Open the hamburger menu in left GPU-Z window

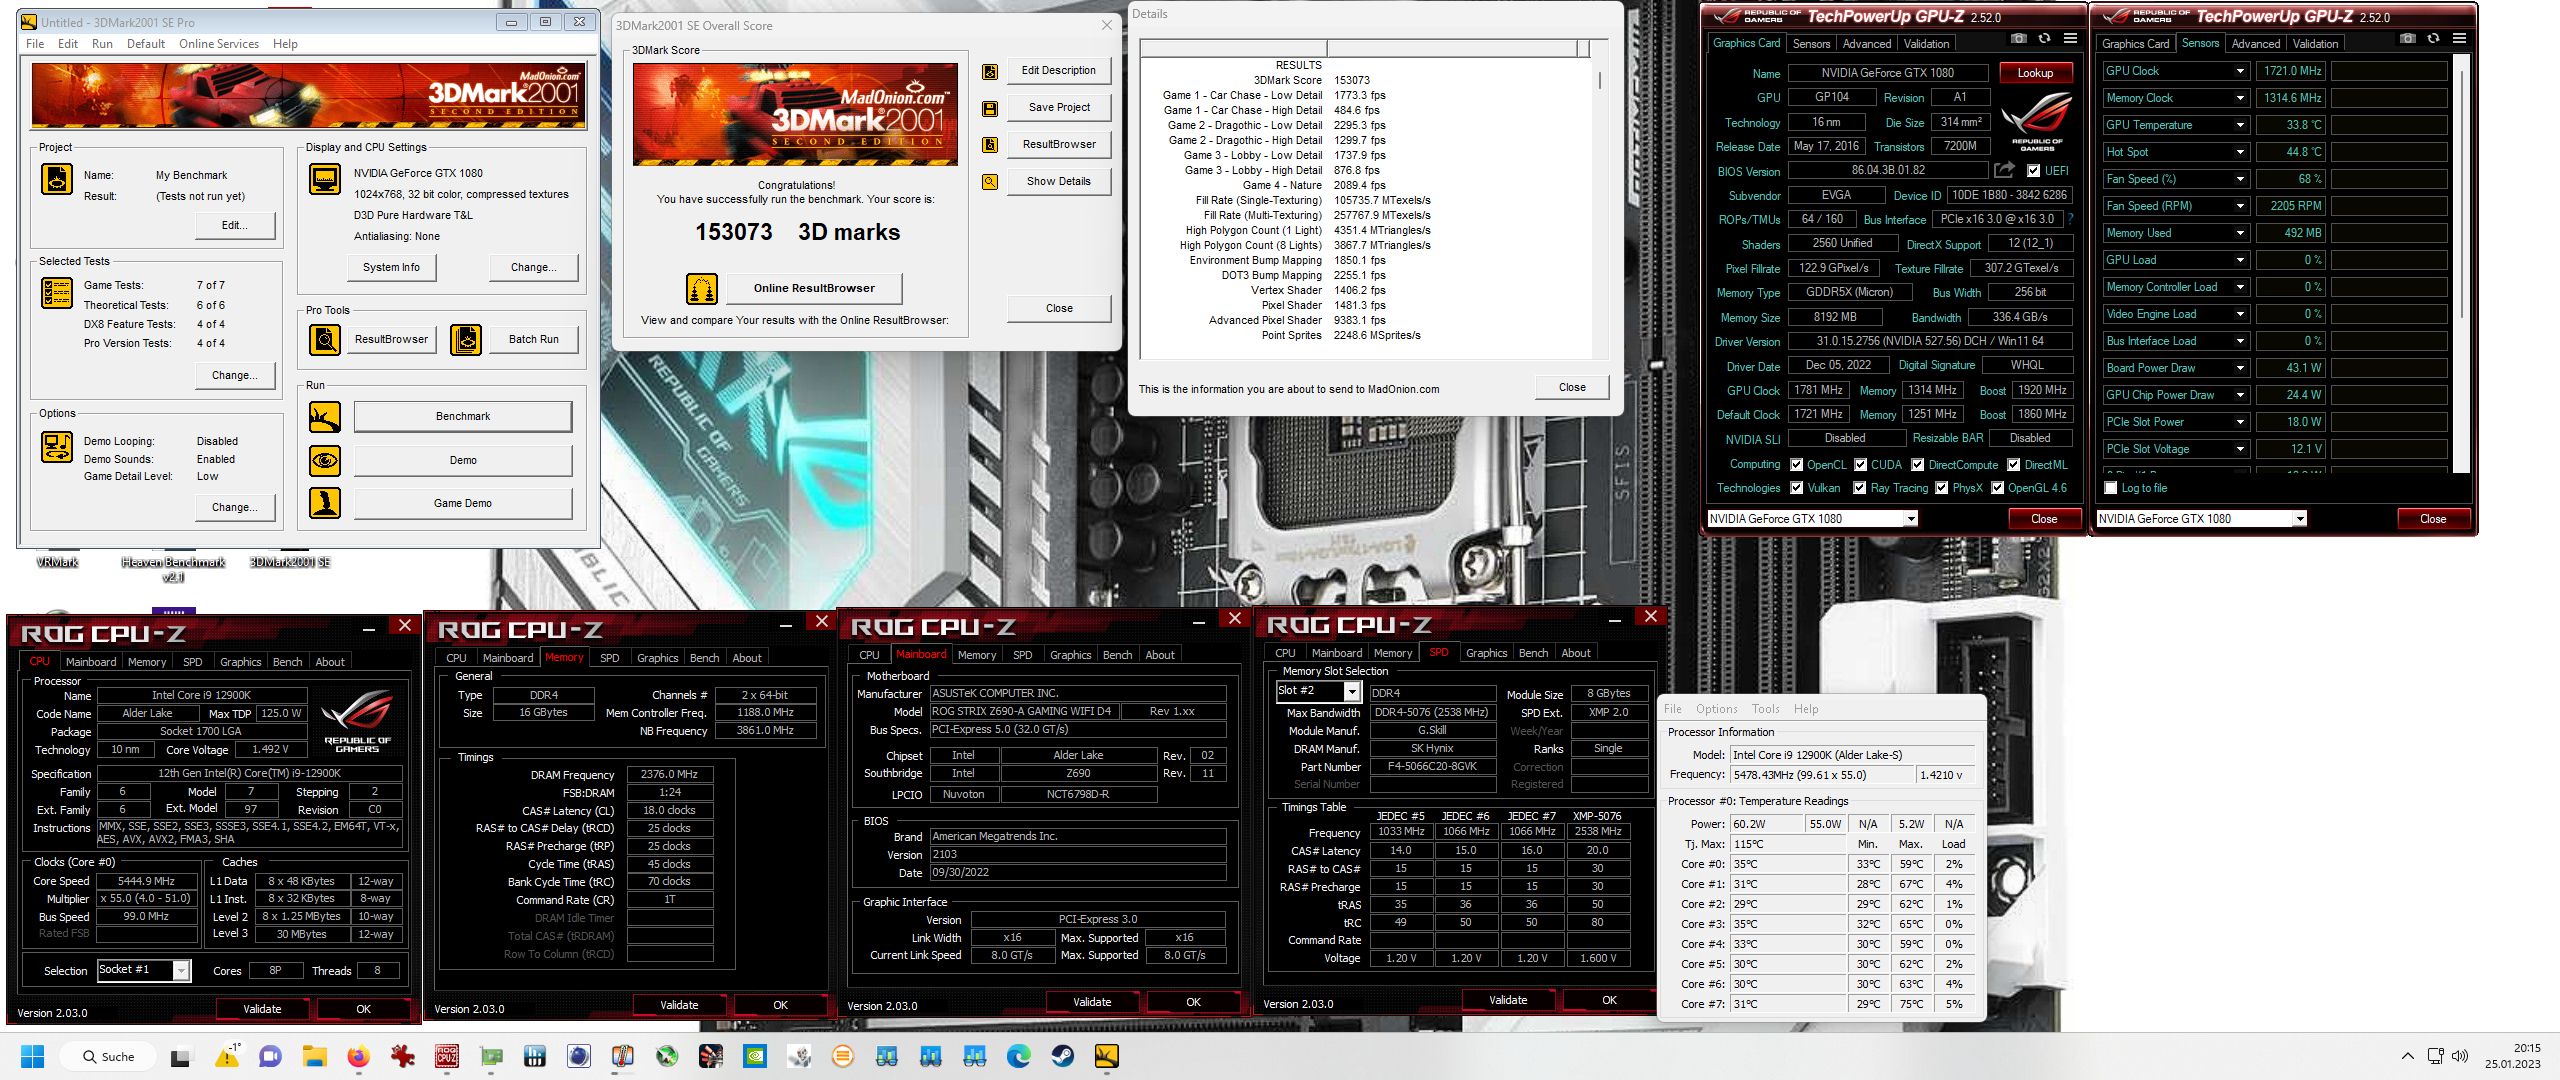tap(2070, 39)
